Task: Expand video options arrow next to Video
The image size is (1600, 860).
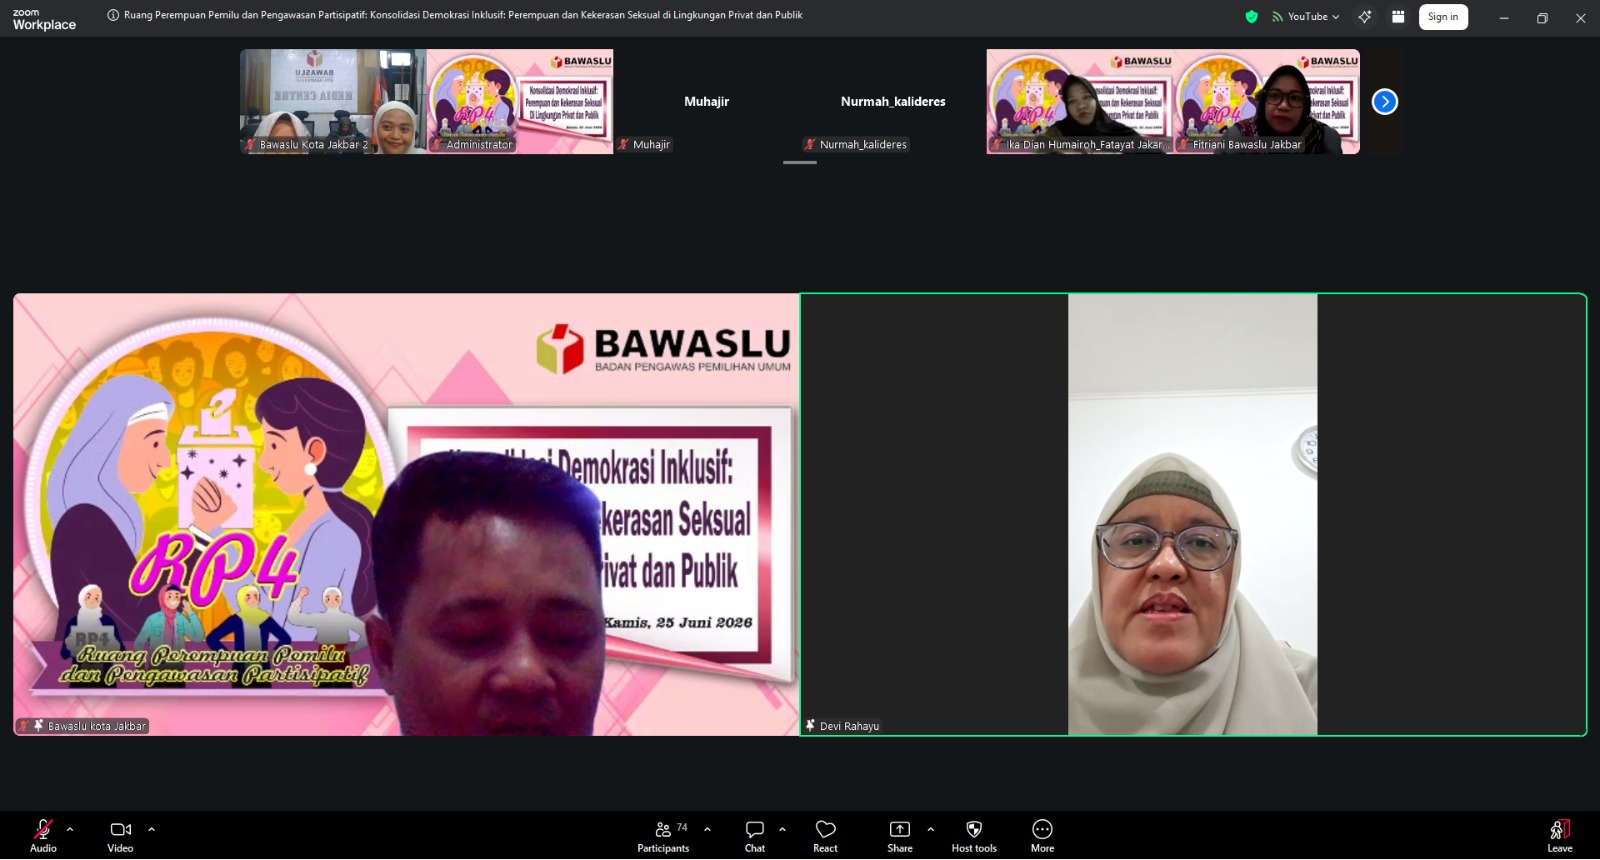Action: click(152, 829)
